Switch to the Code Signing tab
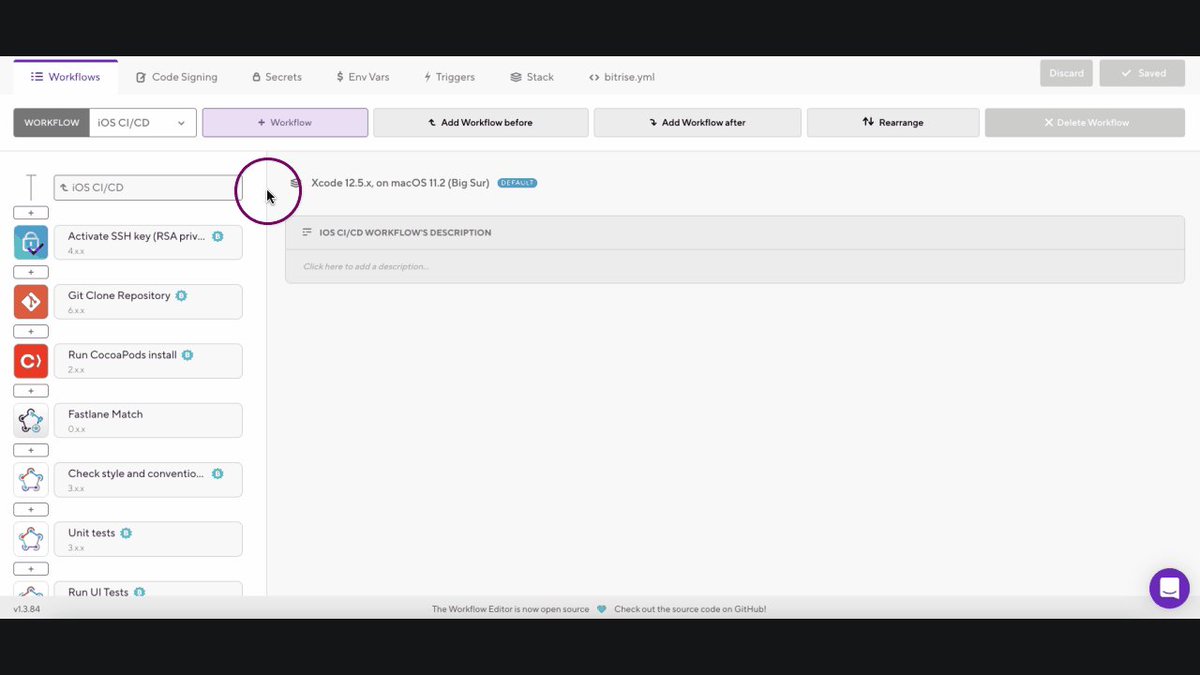Viewport: 1200px width, 675px height. pos(177,77)
